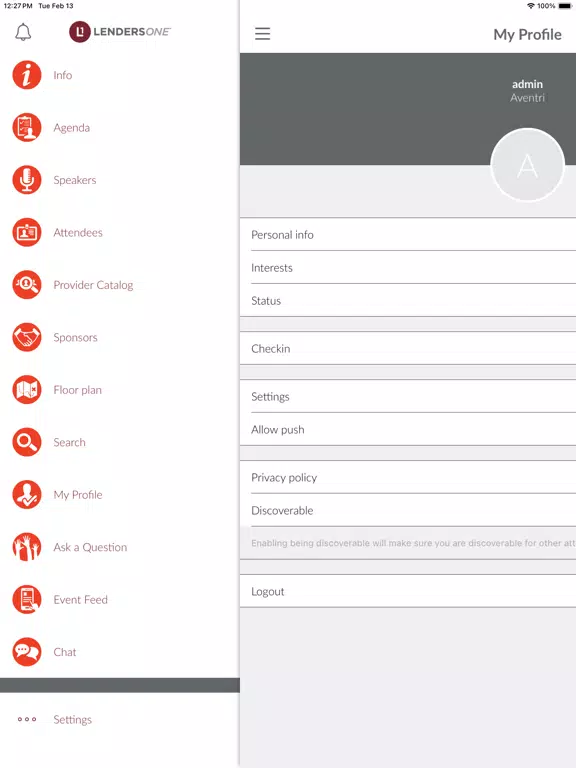Open Chat from the sidebar
576x768 pixels.
point(65,651)
